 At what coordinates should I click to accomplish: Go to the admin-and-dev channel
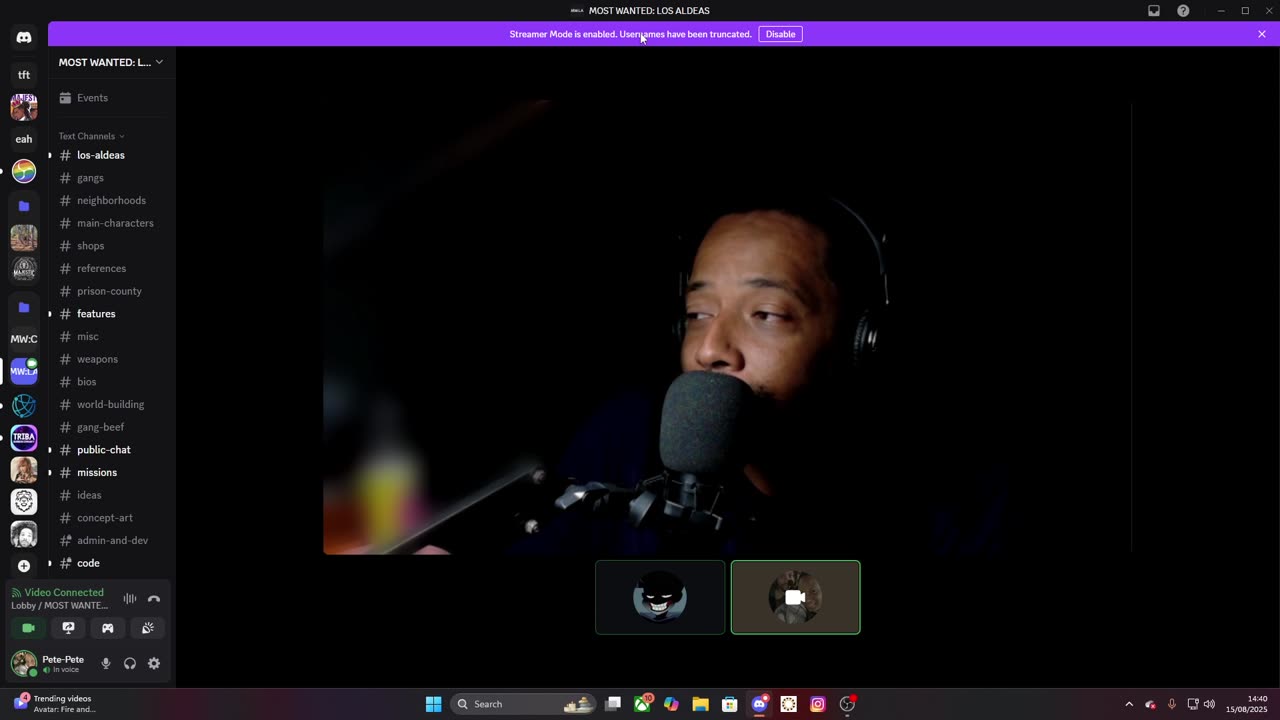coord(111,540)
